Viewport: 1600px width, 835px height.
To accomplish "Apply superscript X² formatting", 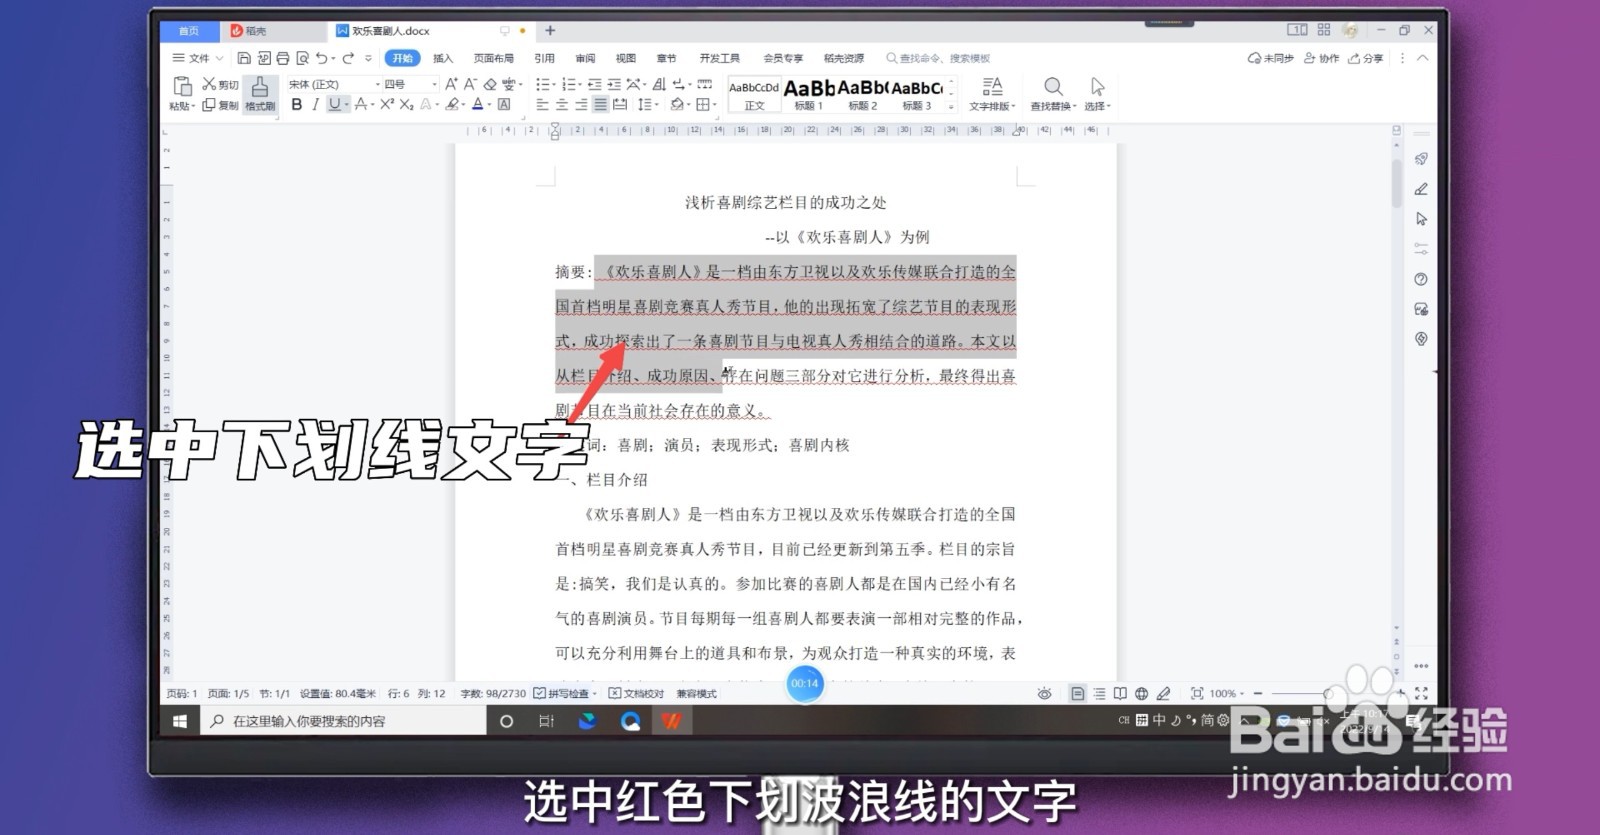I will pyautogui.click(x=386, y=104).
